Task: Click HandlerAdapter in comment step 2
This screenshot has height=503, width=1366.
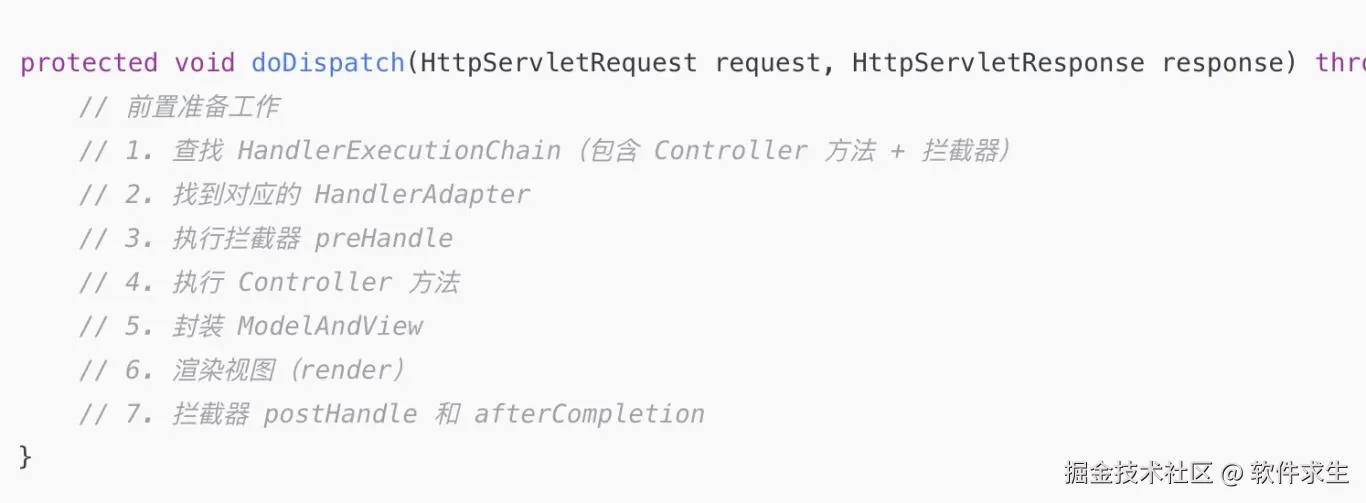Action: 422,194
